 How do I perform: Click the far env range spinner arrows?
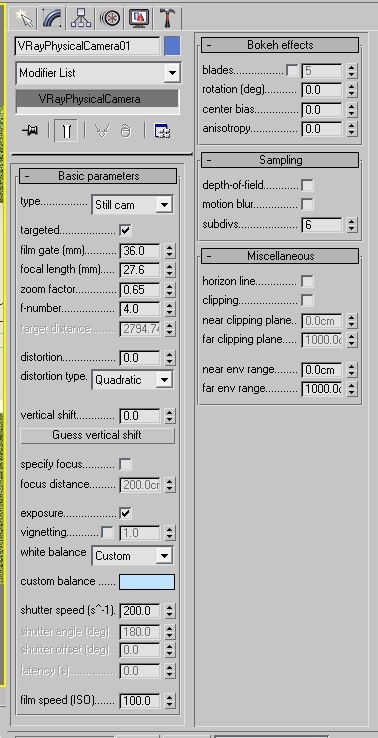(x=352, y=389)
